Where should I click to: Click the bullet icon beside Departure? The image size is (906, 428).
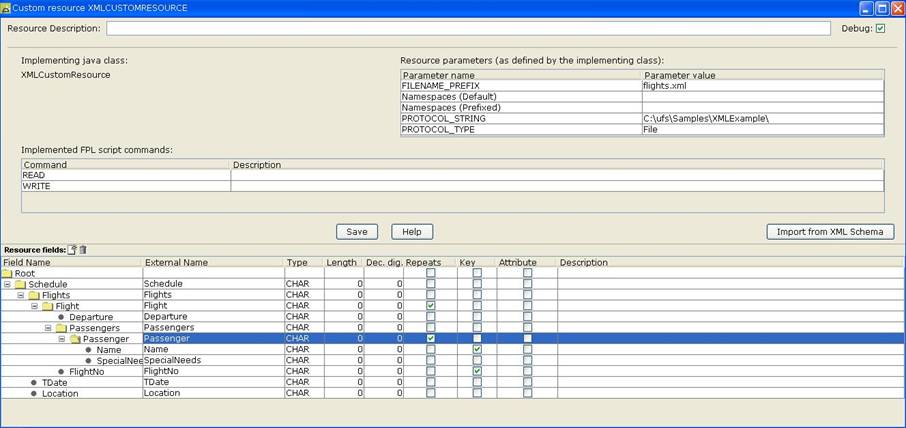coord(61,317)
